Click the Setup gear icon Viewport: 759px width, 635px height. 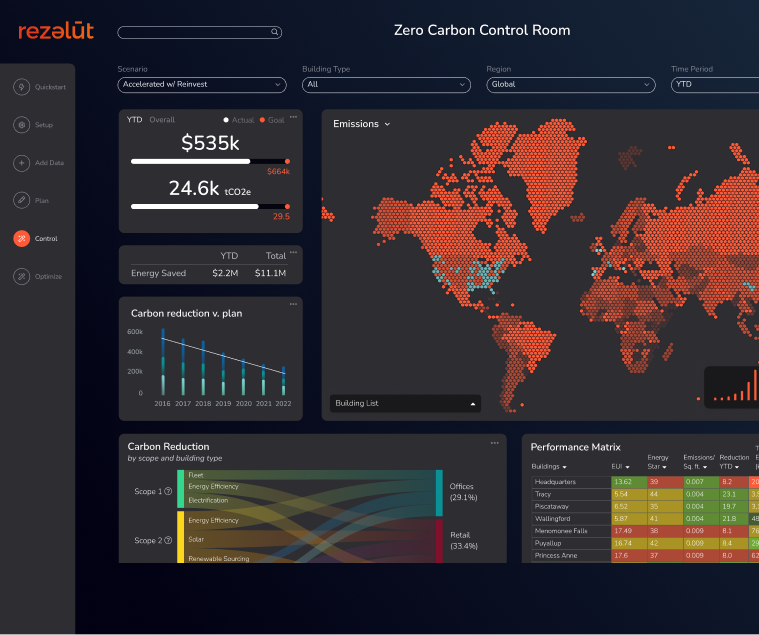[21, 125]
